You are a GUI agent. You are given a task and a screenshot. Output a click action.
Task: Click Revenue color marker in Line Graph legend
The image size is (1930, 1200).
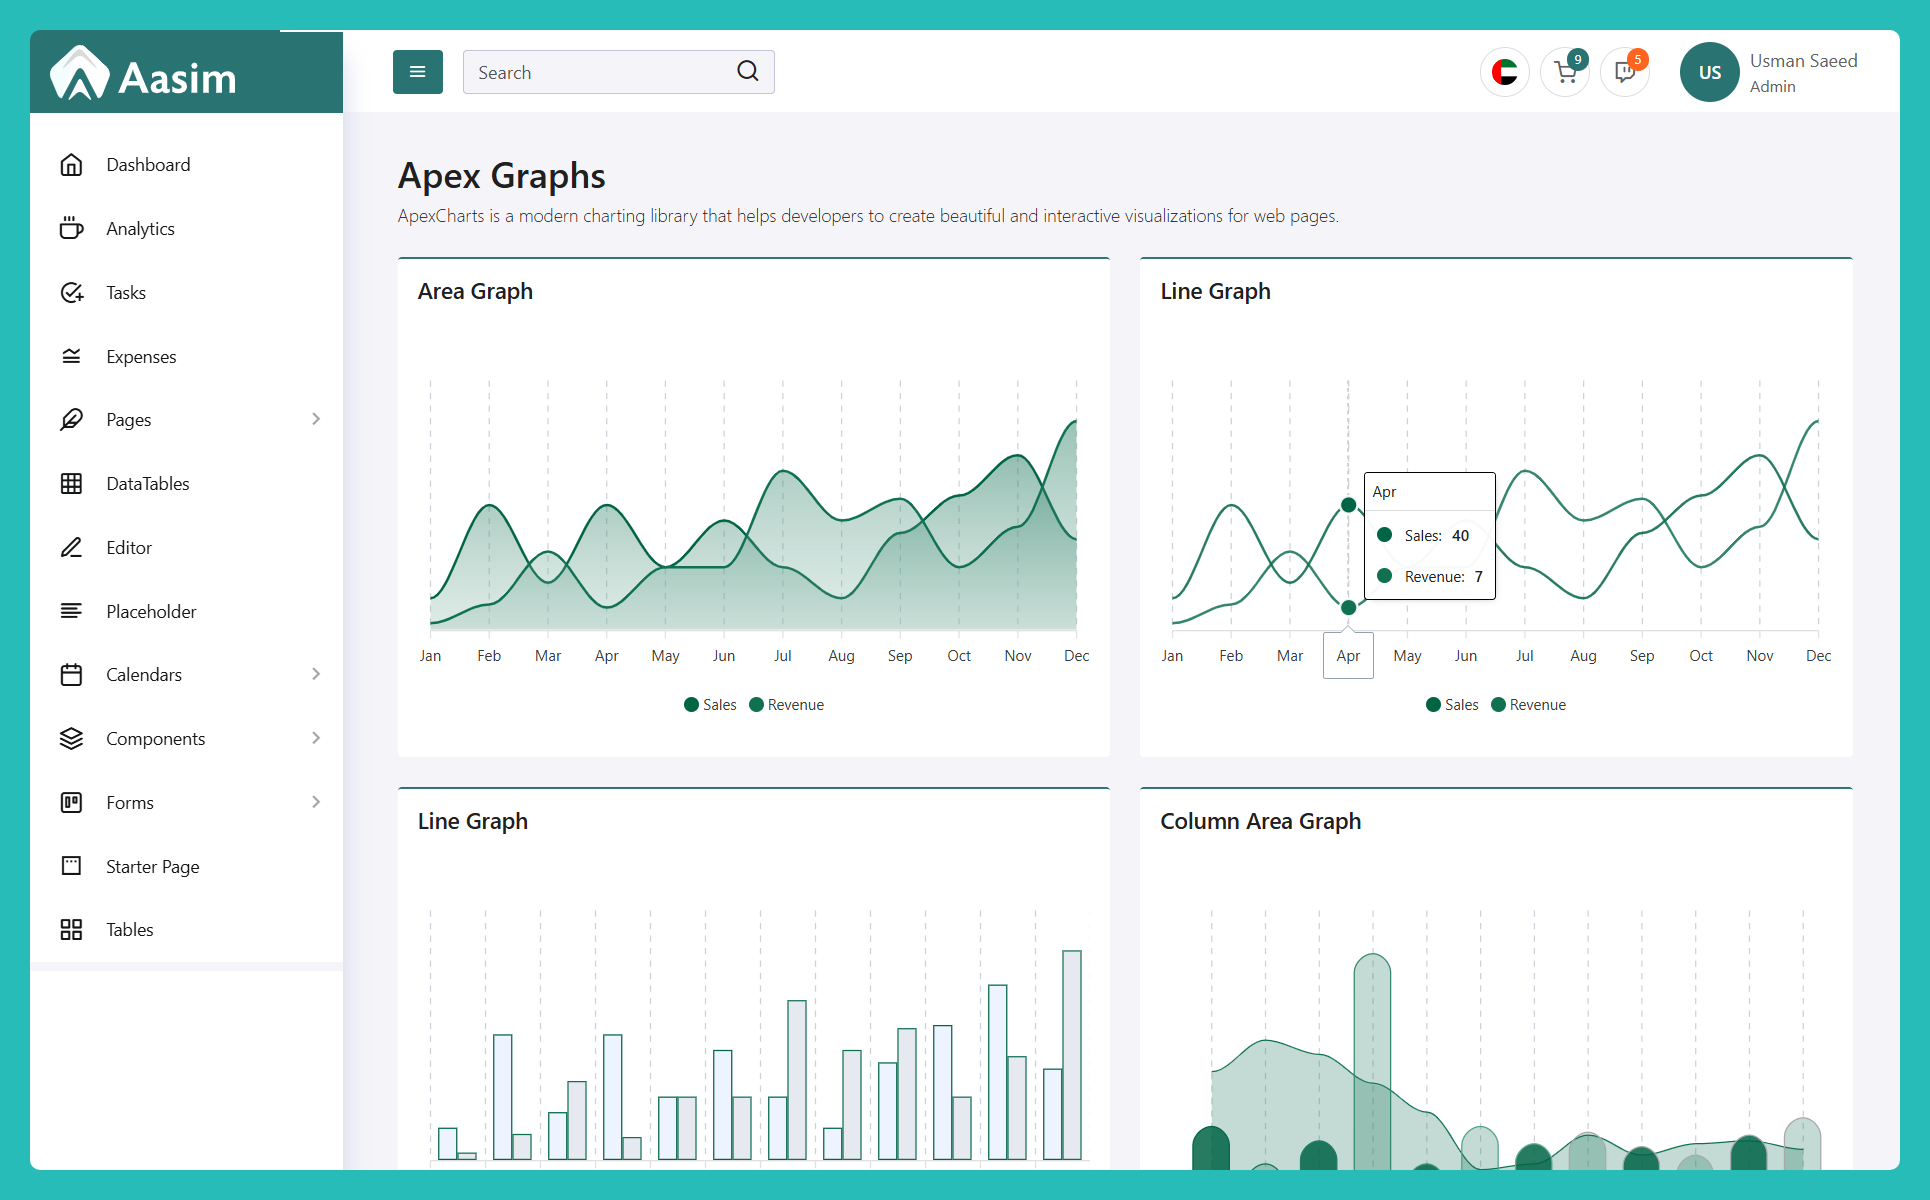[x=1498, y=705]
